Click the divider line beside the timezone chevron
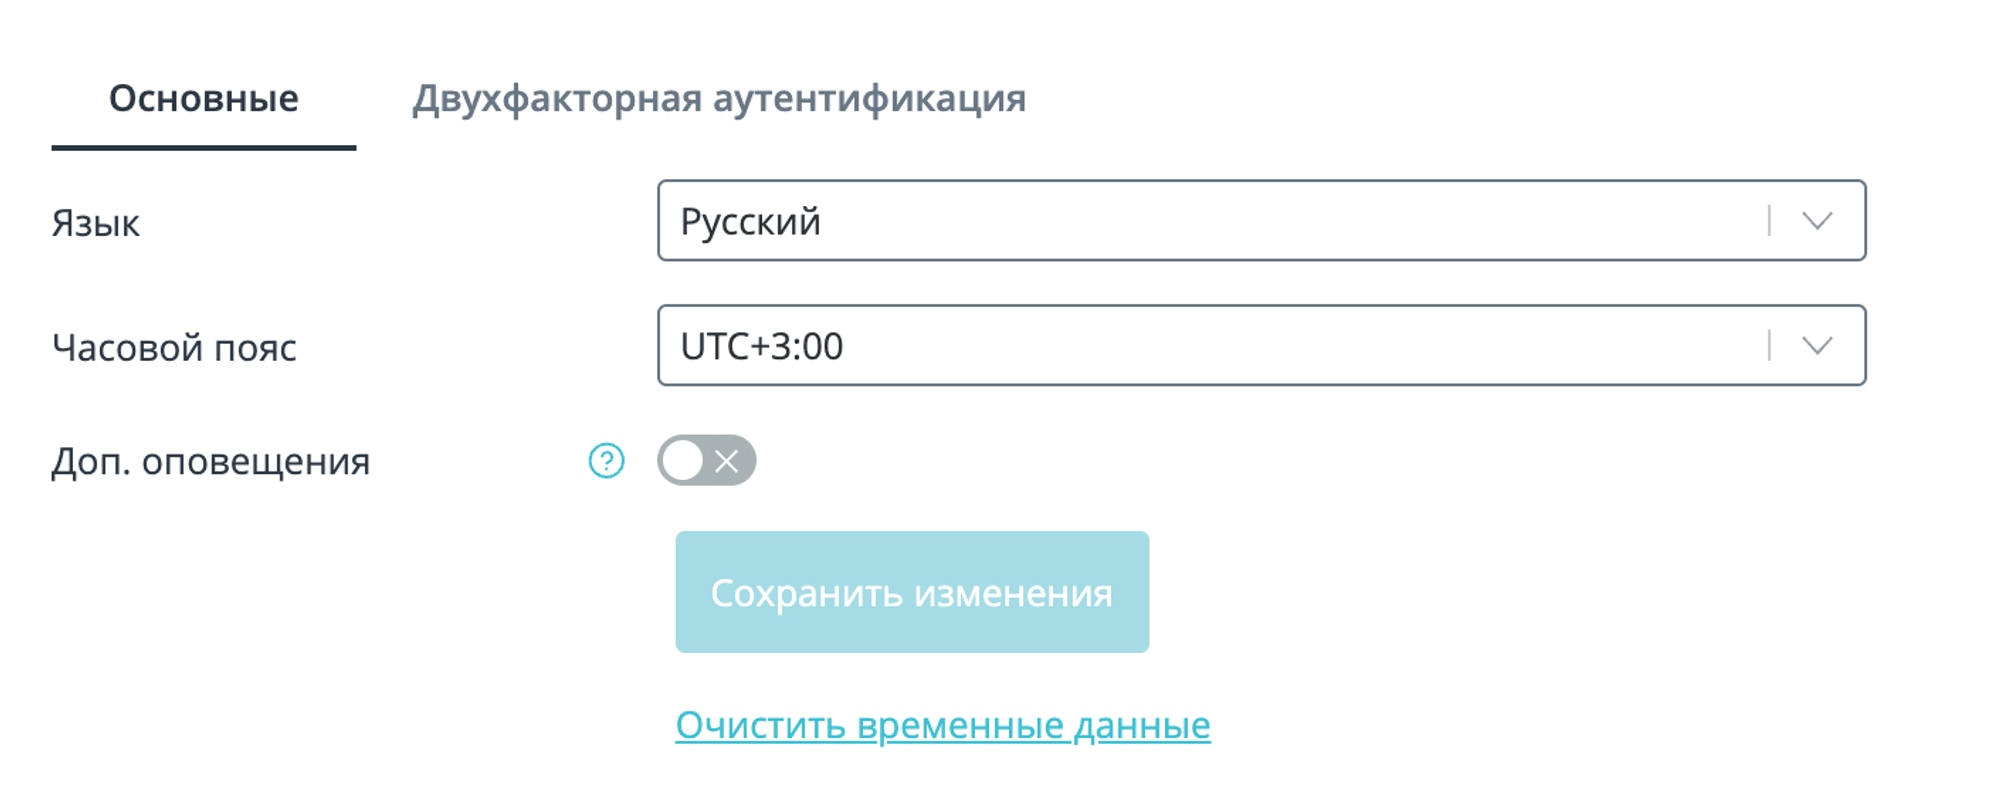 click(1769, 346)
